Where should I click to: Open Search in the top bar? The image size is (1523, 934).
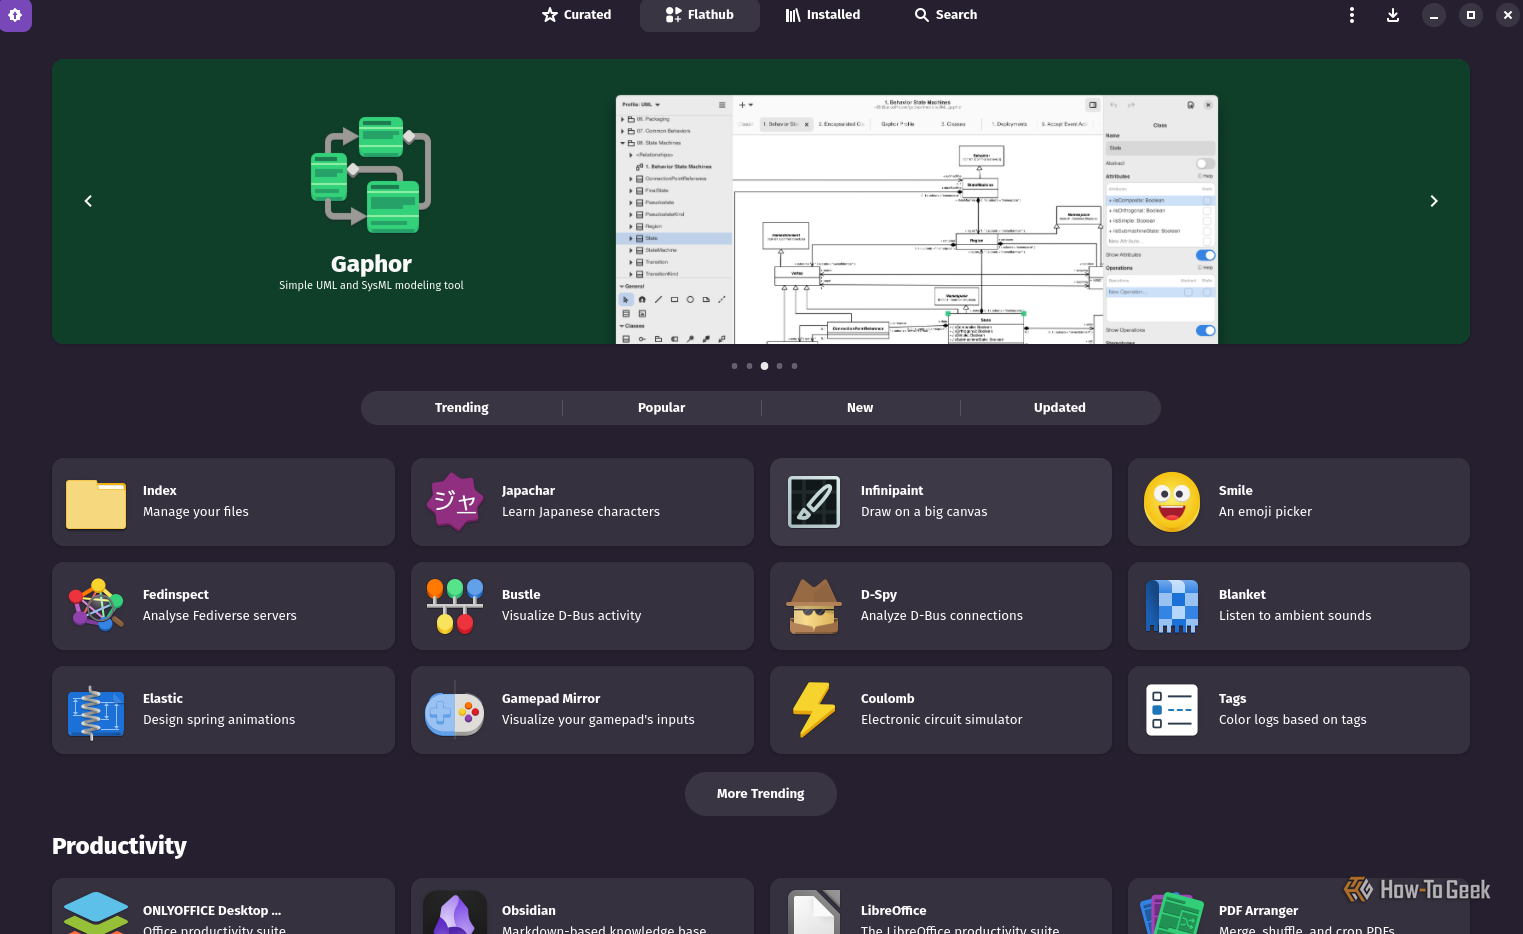point(944,14)
